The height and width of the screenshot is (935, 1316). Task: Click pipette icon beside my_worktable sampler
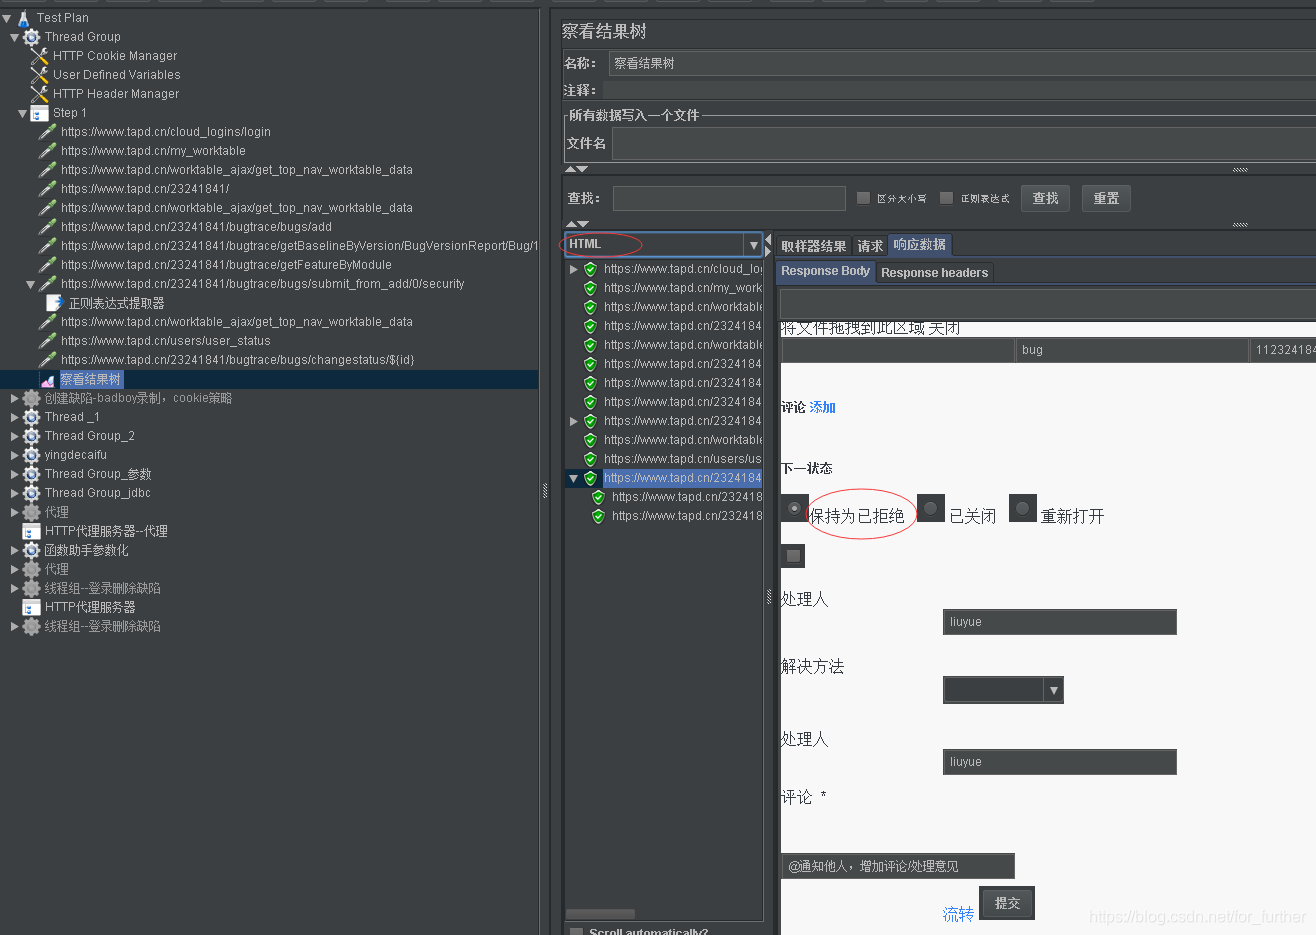47,151
